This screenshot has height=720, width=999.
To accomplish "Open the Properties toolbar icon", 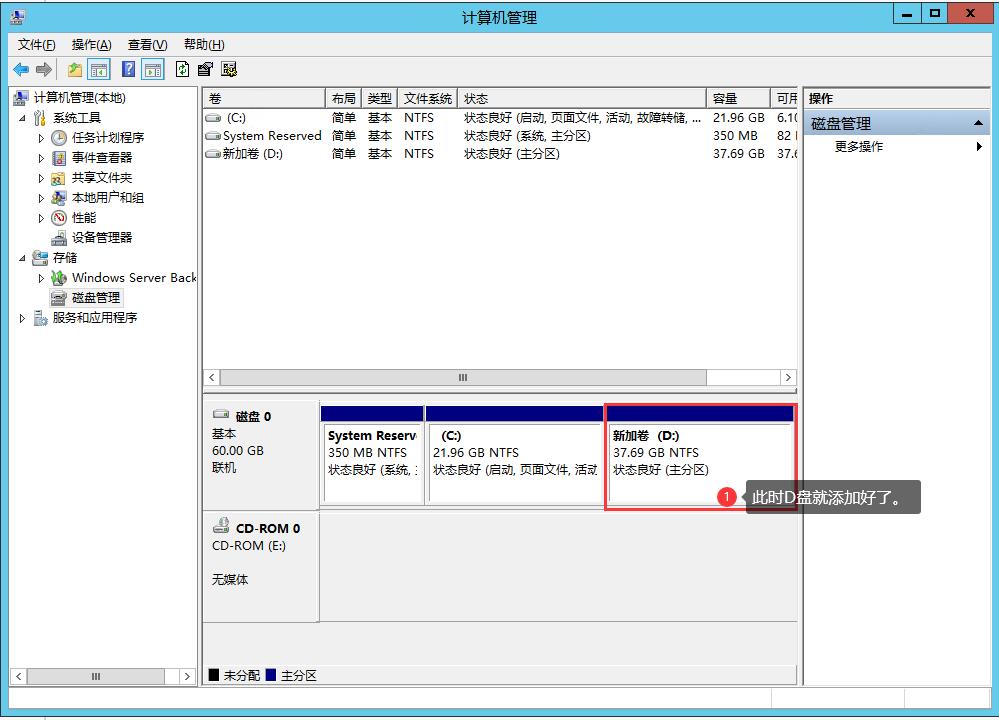I will pyautogui.click(x=205, y=69).
